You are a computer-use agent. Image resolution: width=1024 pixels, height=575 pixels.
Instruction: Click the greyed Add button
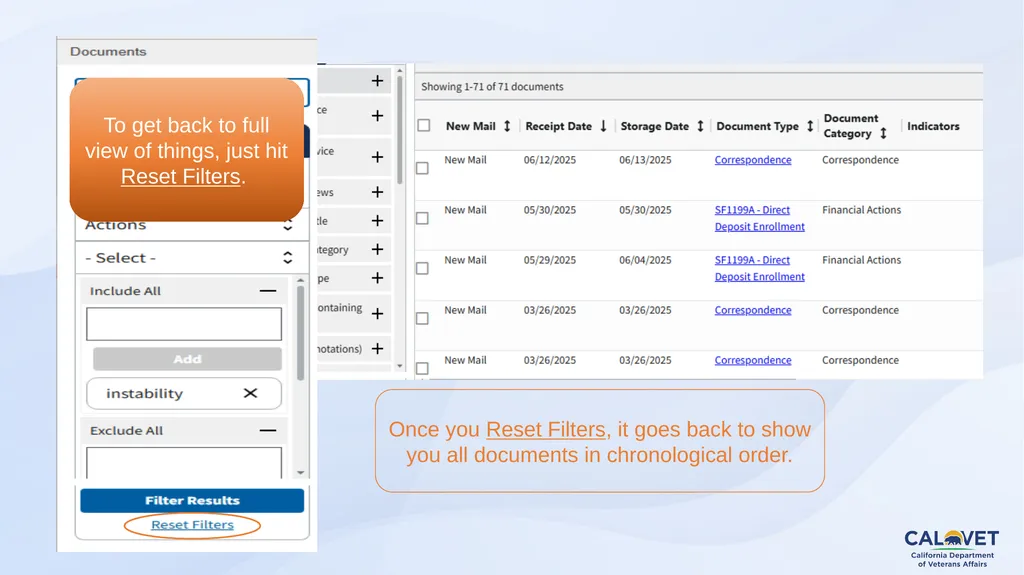(187, 359)
